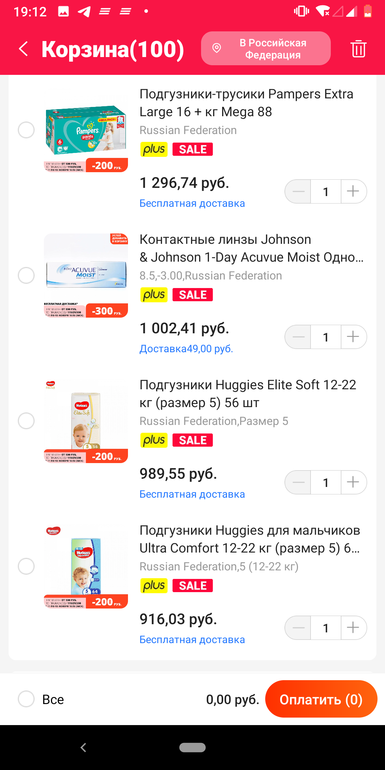Open the В Российская Федерация region selector

[x=266, y=49]
